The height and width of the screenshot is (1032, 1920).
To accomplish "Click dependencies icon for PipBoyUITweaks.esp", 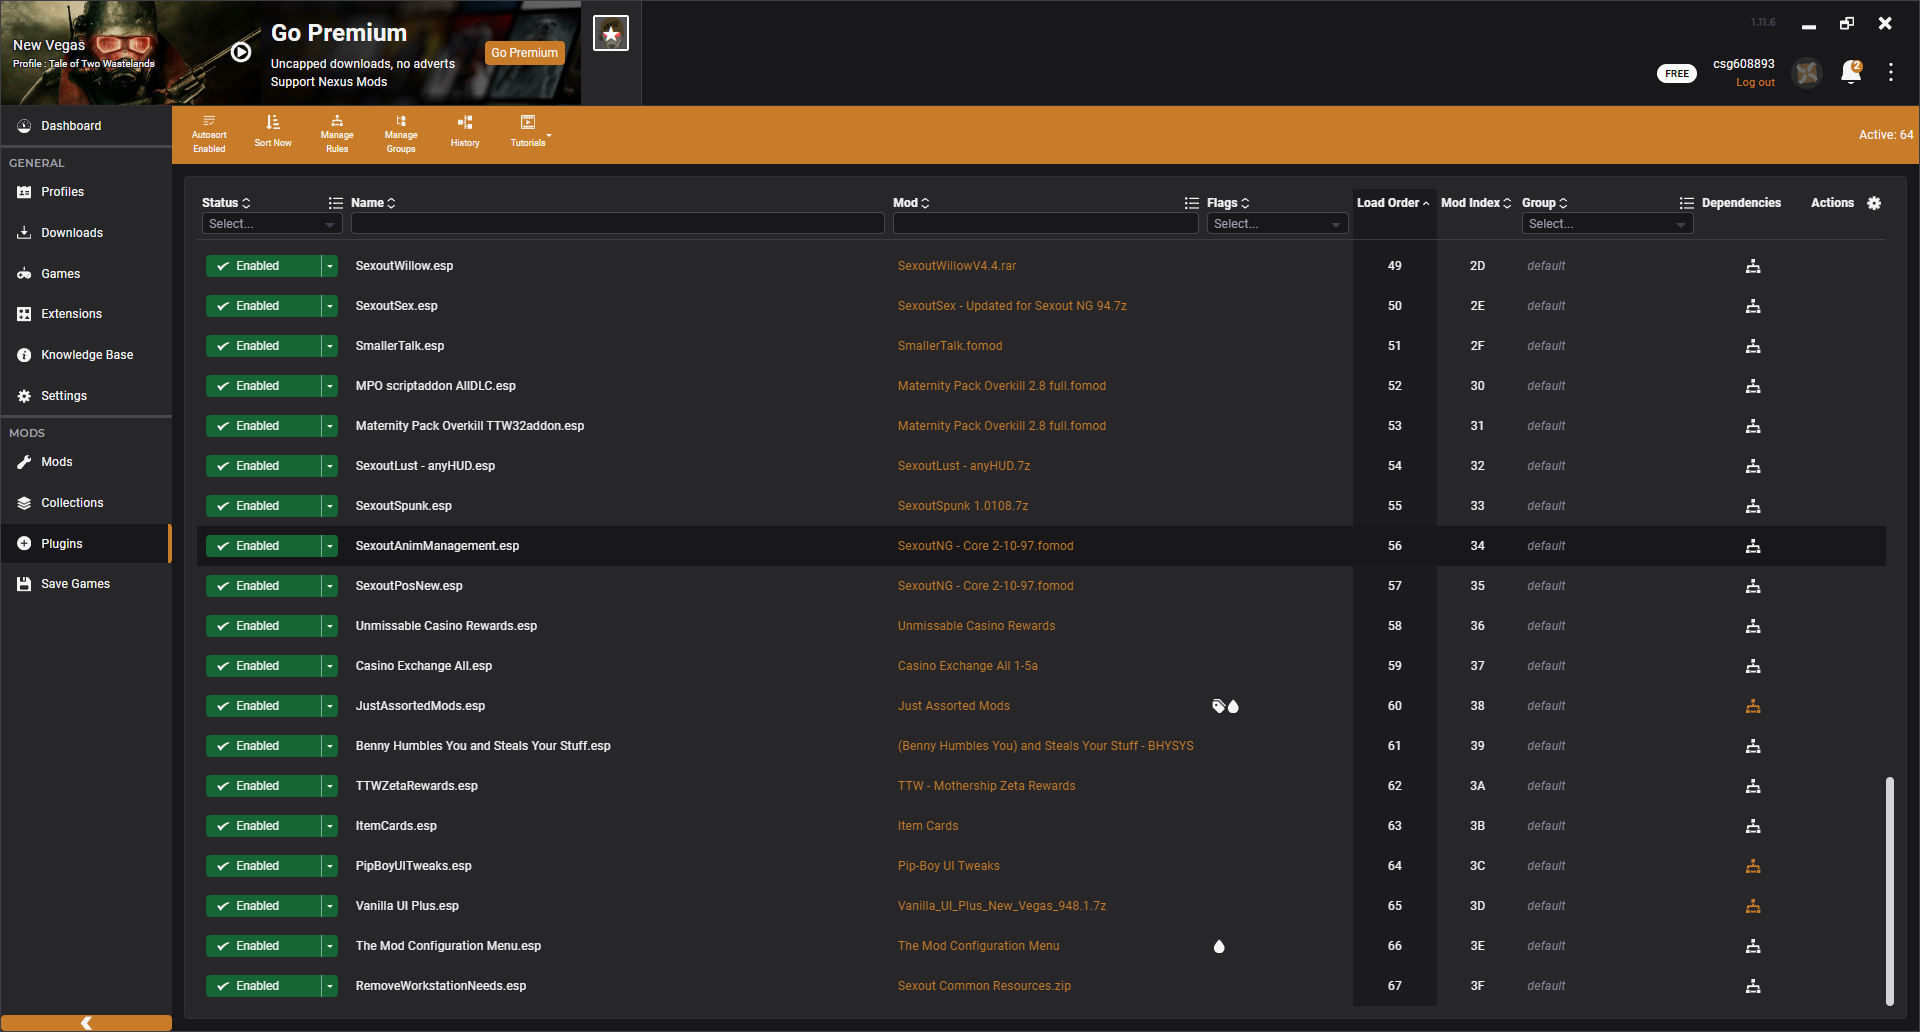I will coord(1753,866).
